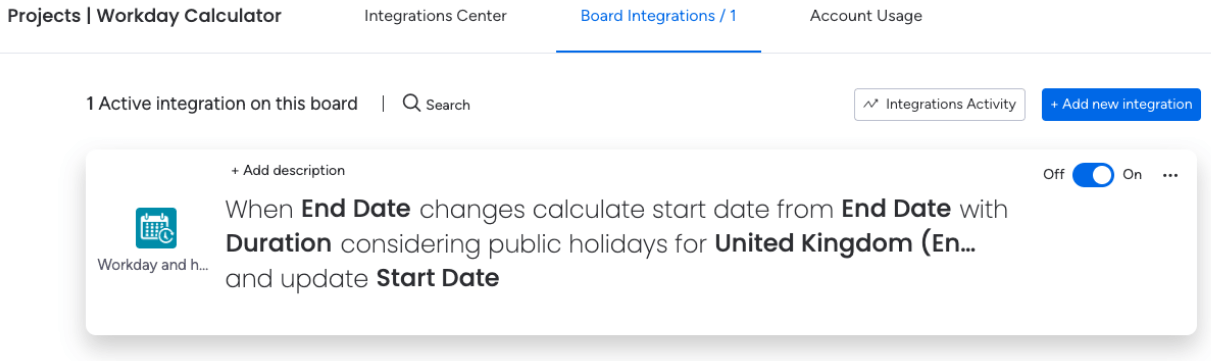Select first End Date field in recipe
Screen dimensions: 1211x361
(x=356, y=209)
